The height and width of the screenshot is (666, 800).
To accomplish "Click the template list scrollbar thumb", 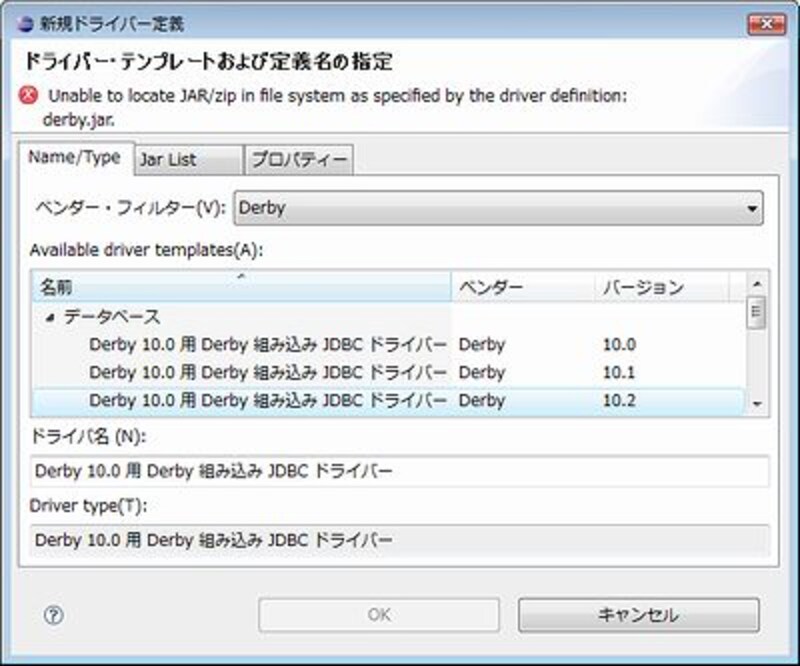I will (x=757, y=313).
